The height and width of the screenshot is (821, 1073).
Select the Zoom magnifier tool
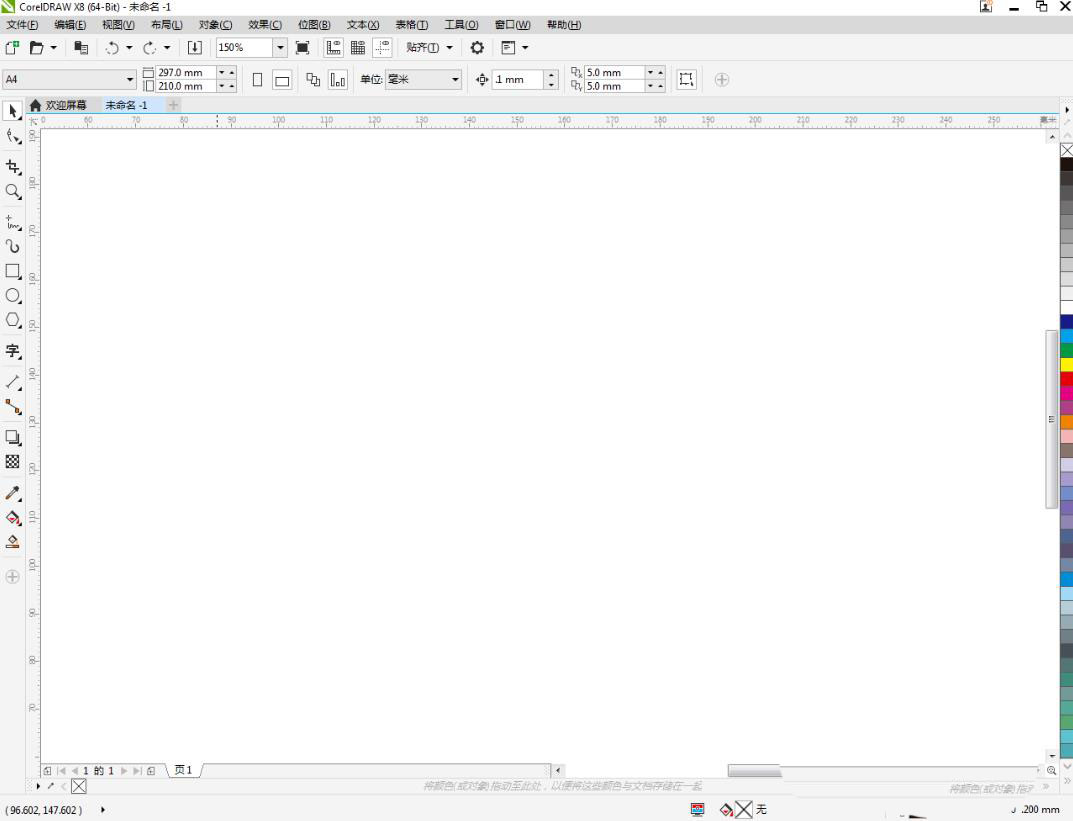[x=13, y=191]
